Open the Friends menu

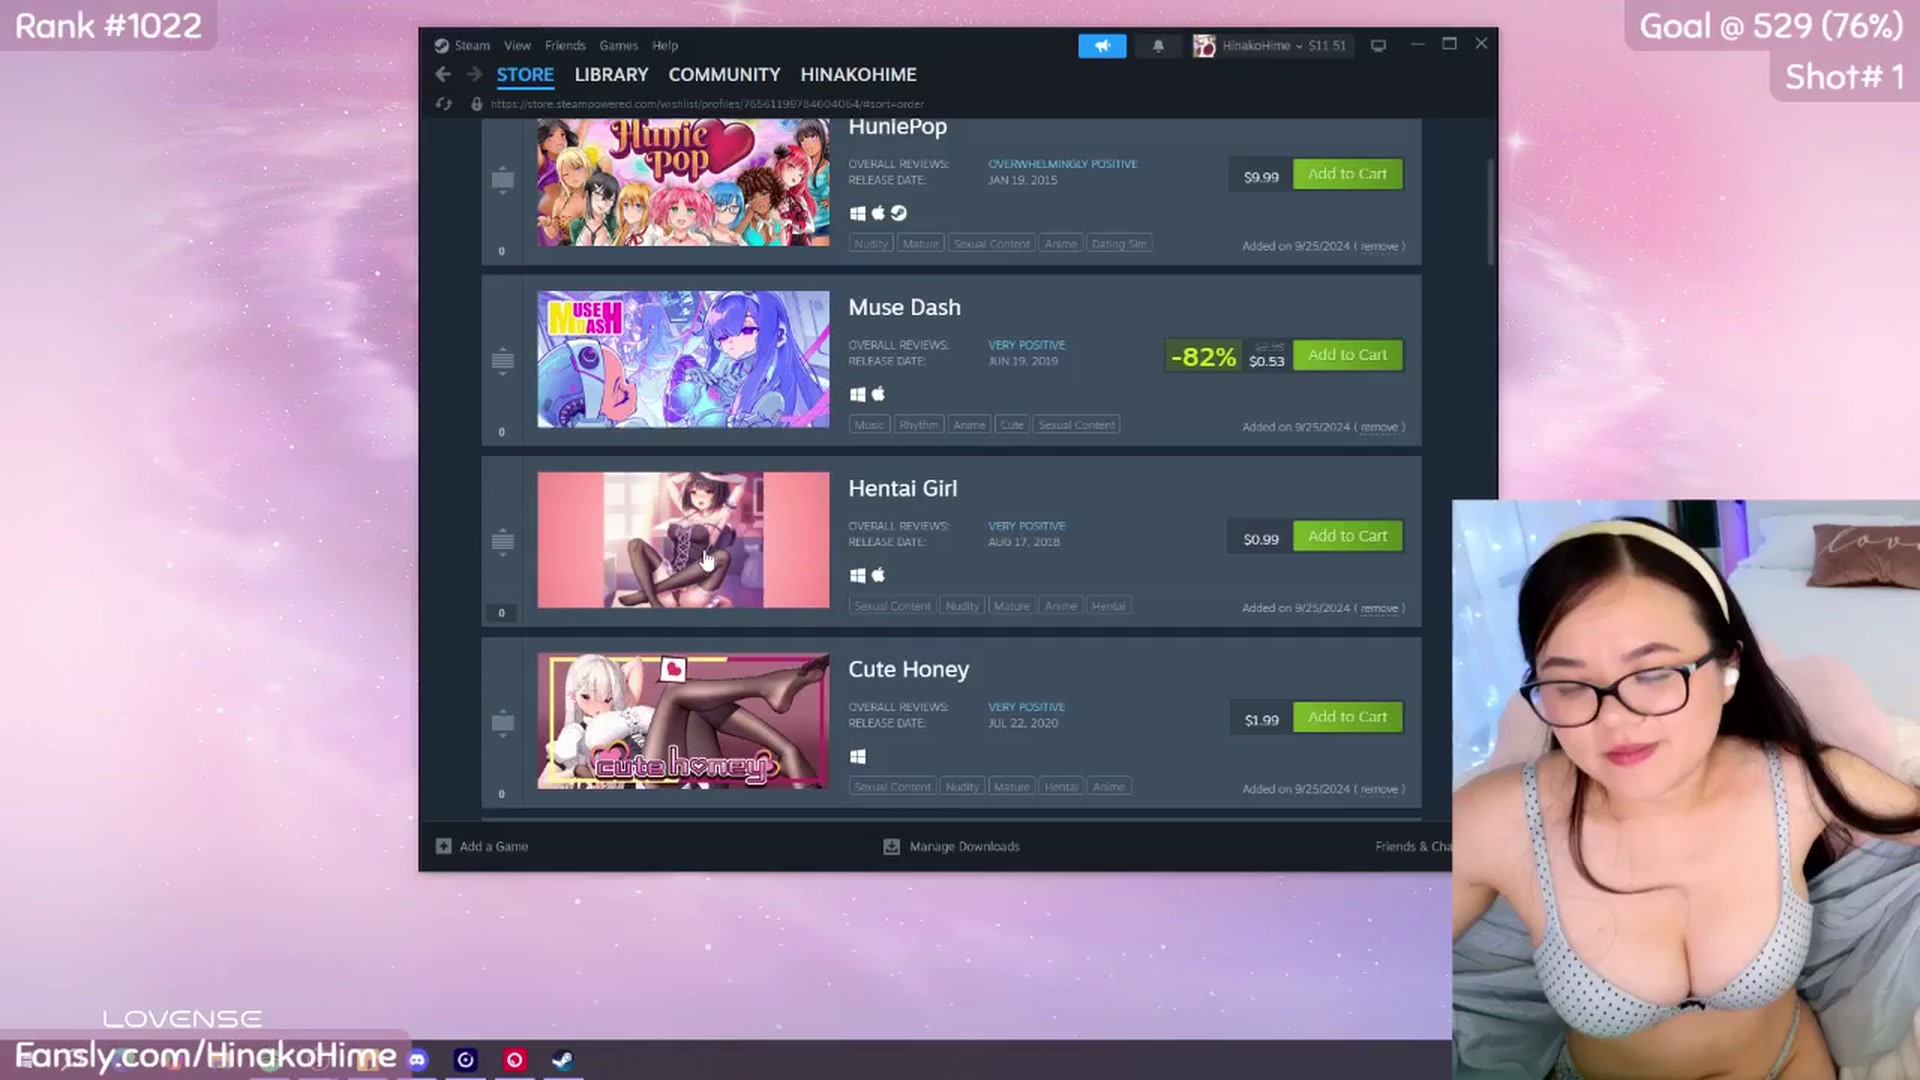565,46
